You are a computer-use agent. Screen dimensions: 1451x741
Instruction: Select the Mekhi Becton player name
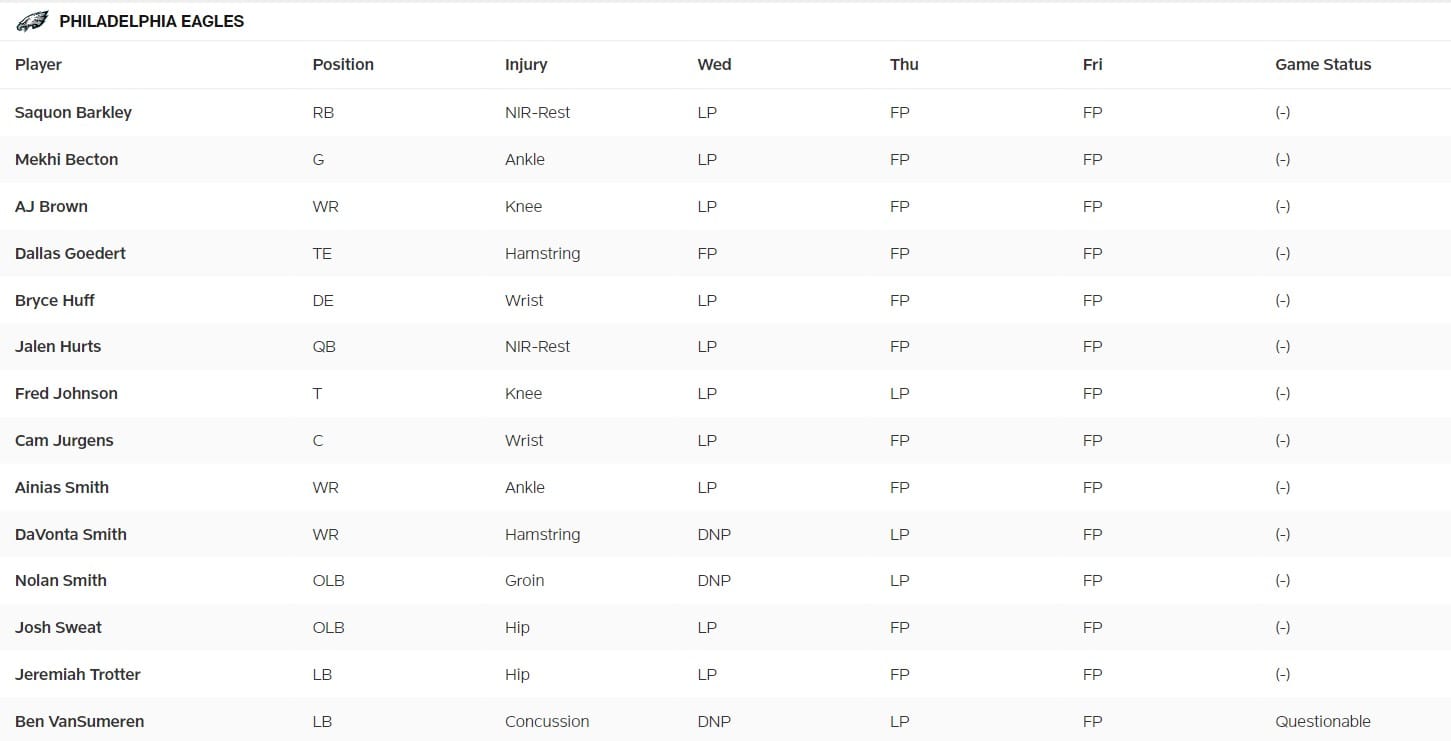pyautogui.click(x=66, y=160)
